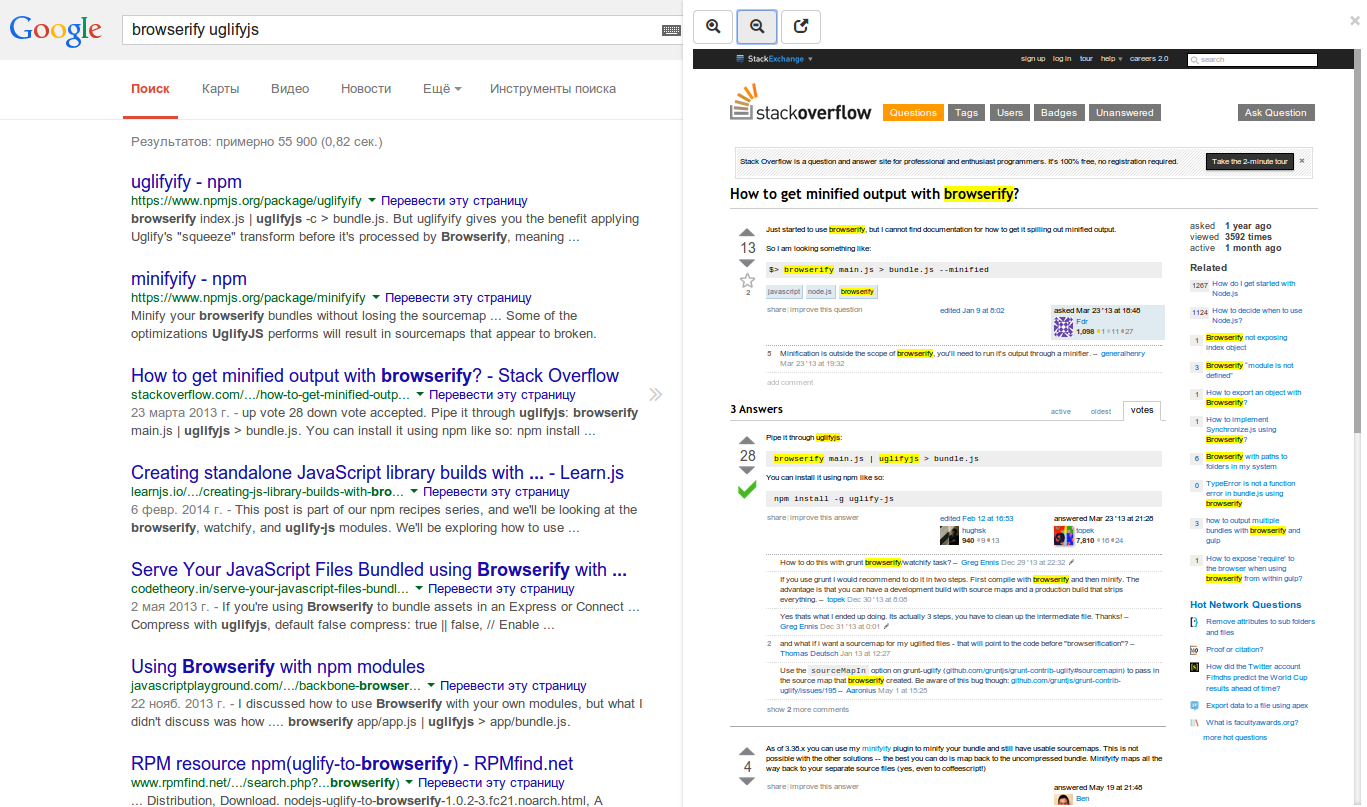
Task: Click the Ask Question button
Action: (1276, 113)
